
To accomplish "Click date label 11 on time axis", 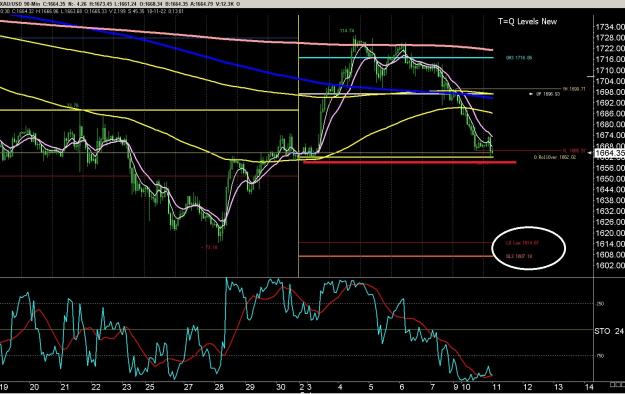I will pyautogui.click(x=496, y=387).
